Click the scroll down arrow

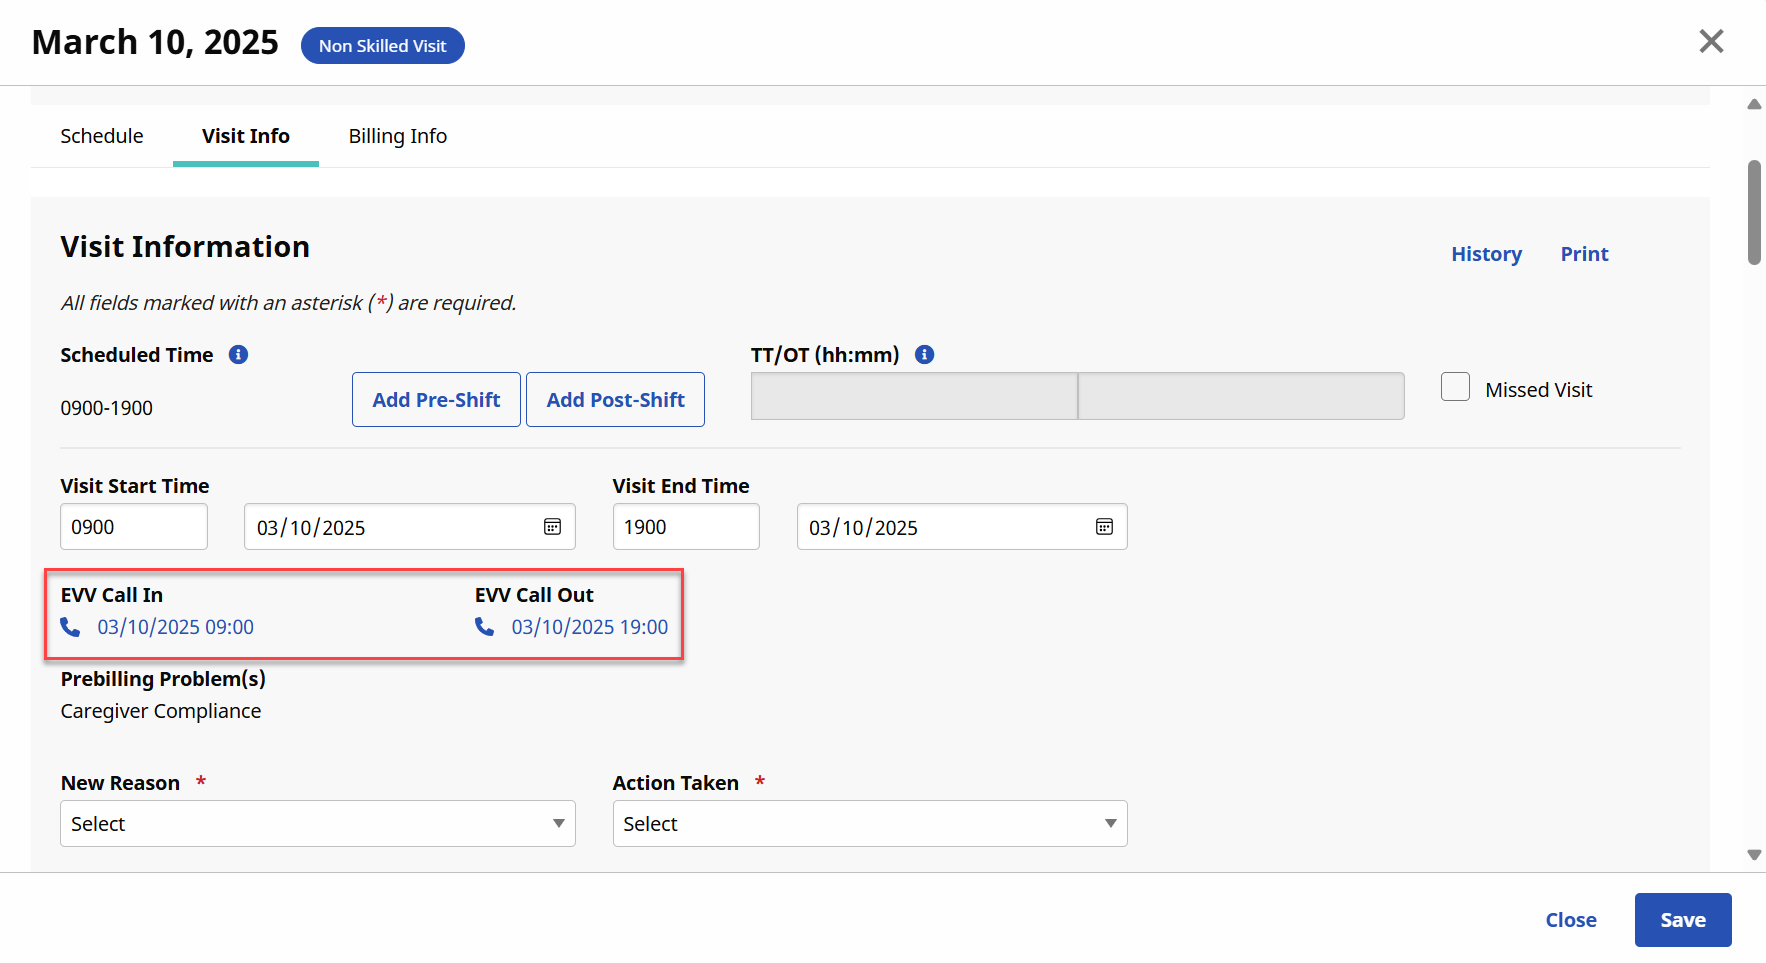coord(1754,855)
